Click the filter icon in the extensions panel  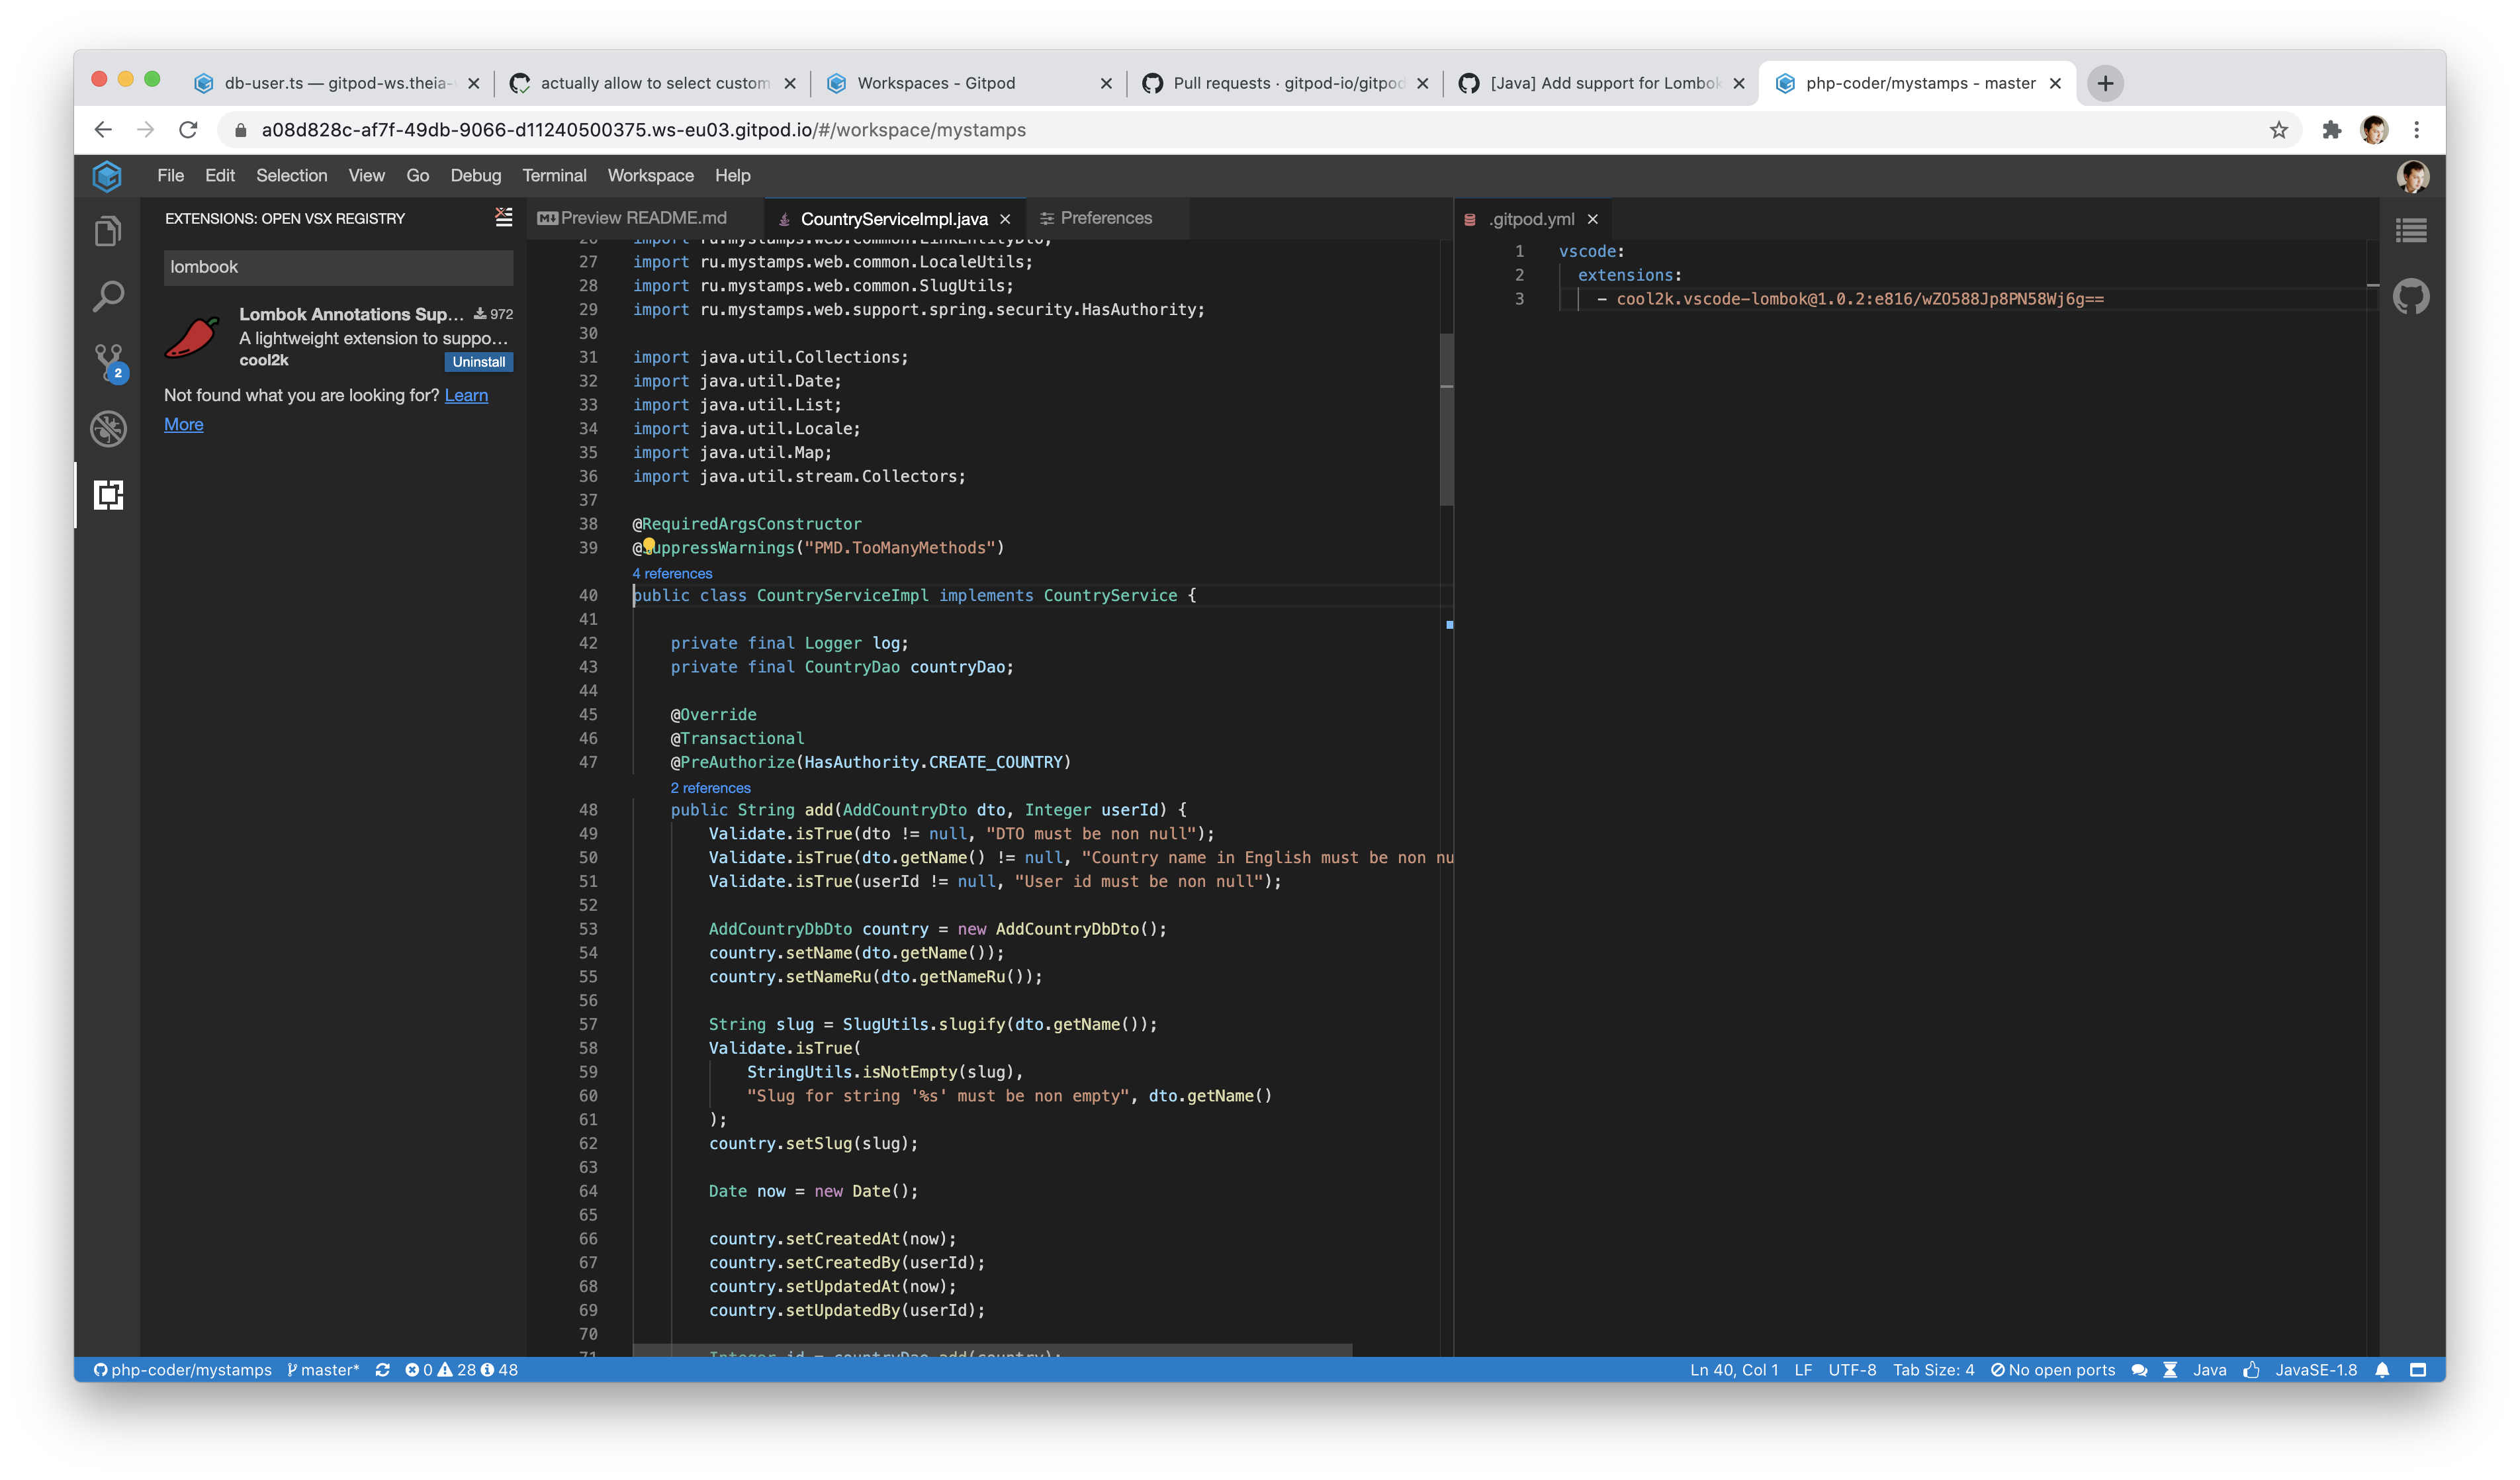[x=503, y=217]
